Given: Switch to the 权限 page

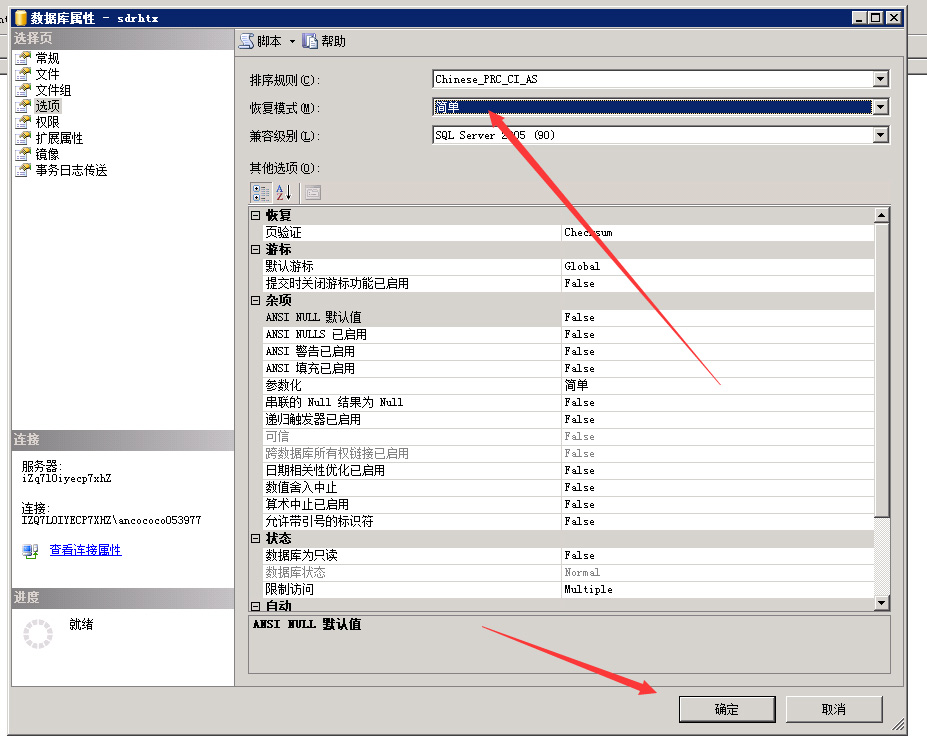Looking at the screenshot, I should (x=47, y=122).
